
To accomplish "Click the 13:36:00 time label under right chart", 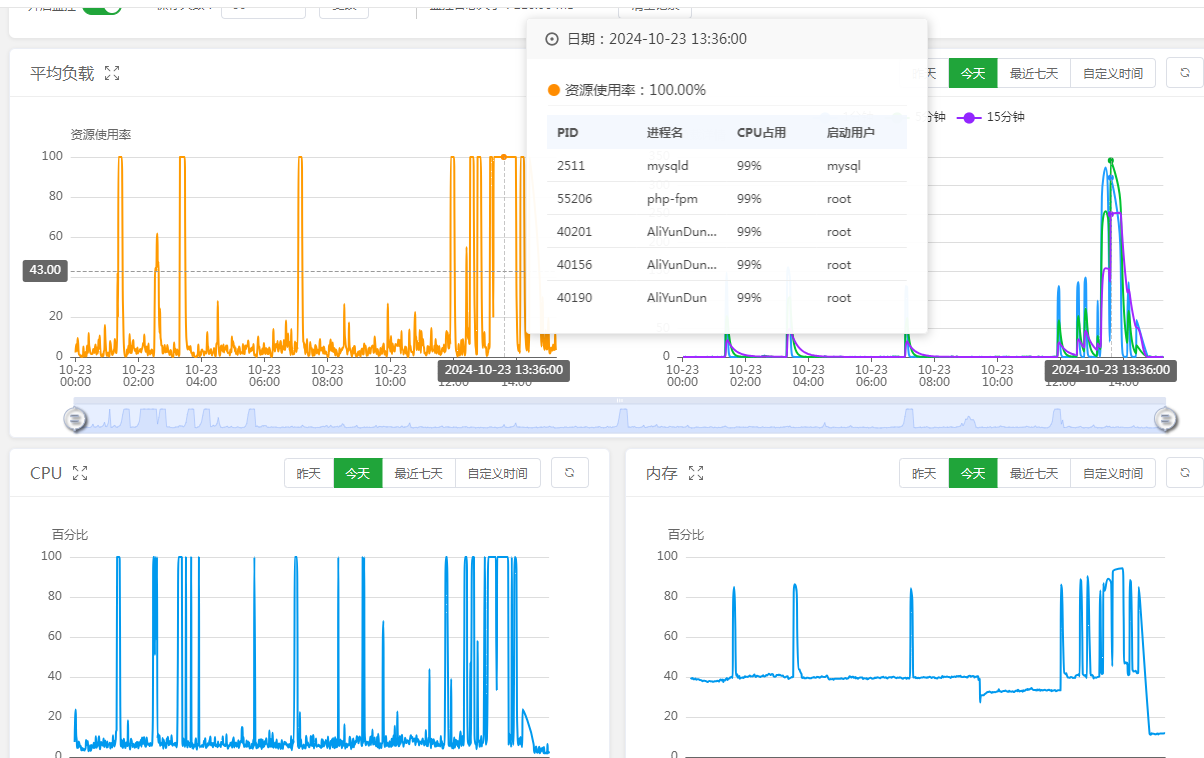I will coord(1111,369).
